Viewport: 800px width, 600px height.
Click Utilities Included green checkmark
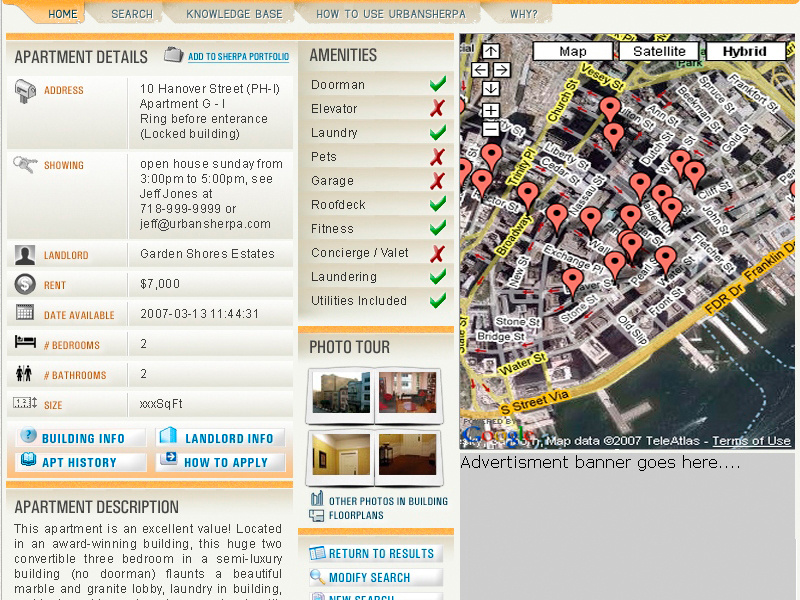[x=438, y=300]
